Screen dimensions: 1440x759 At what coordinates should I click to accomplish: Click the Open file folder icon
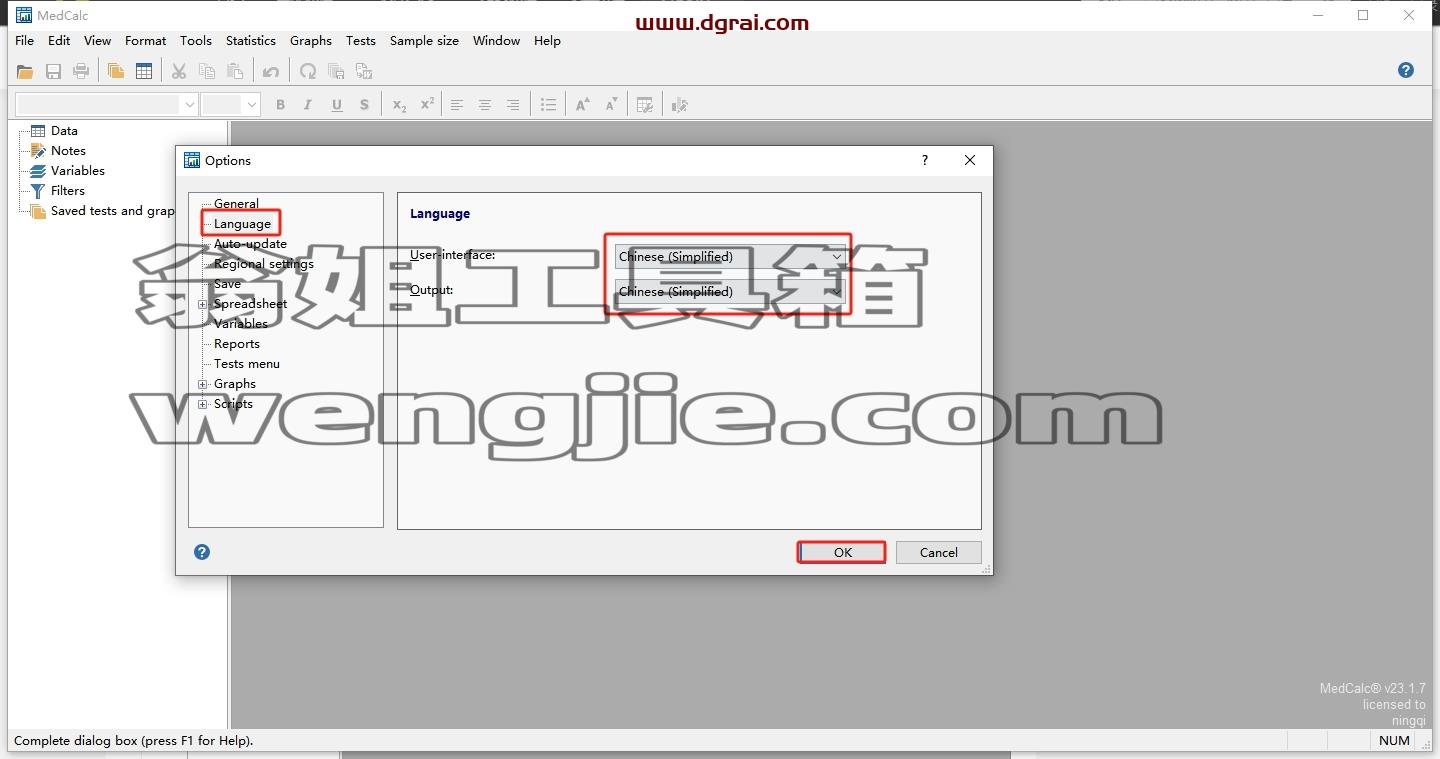(x=25, y=71)
